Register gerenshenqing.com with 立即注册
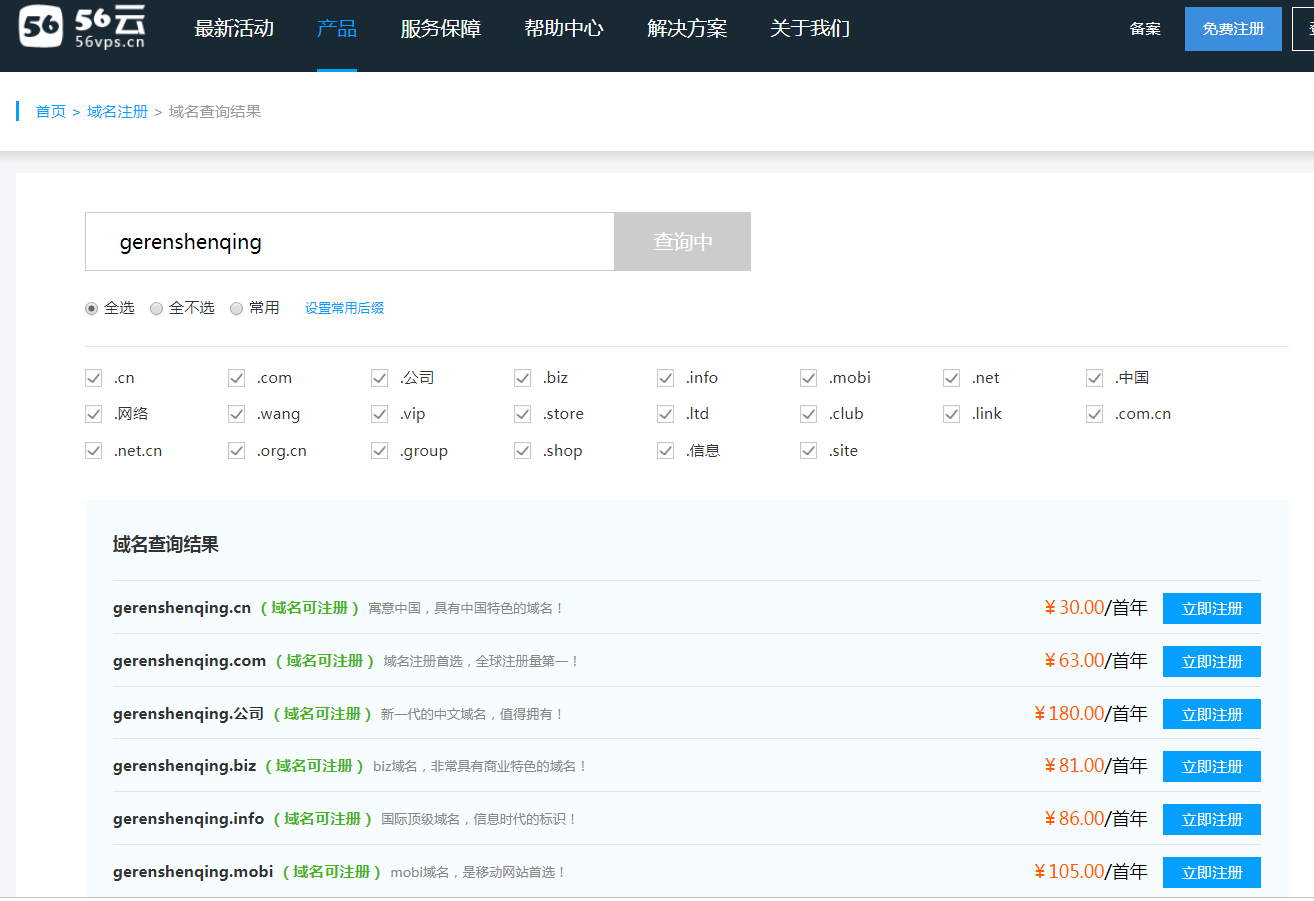This screenshot has height=901, width=1314. click(1211, 662)
